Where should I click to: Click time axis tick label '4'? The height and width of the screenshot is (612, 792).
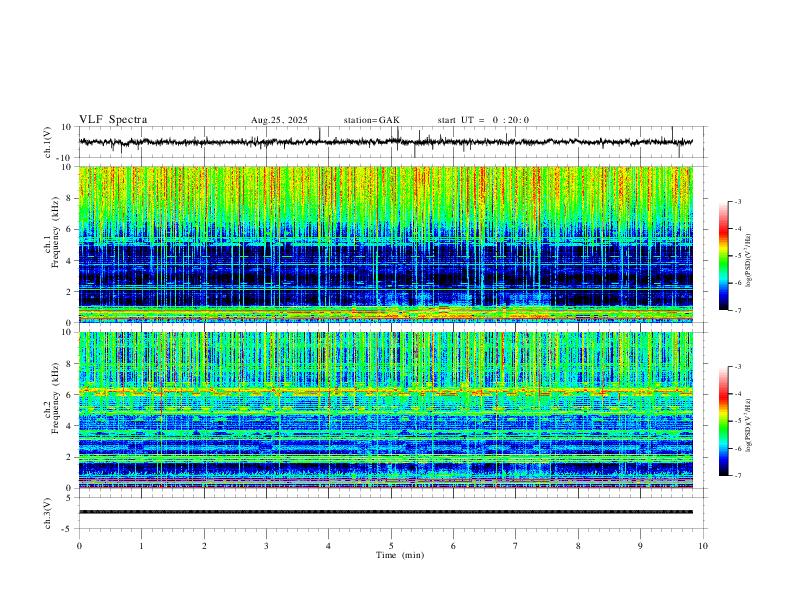tap(329, 546)
